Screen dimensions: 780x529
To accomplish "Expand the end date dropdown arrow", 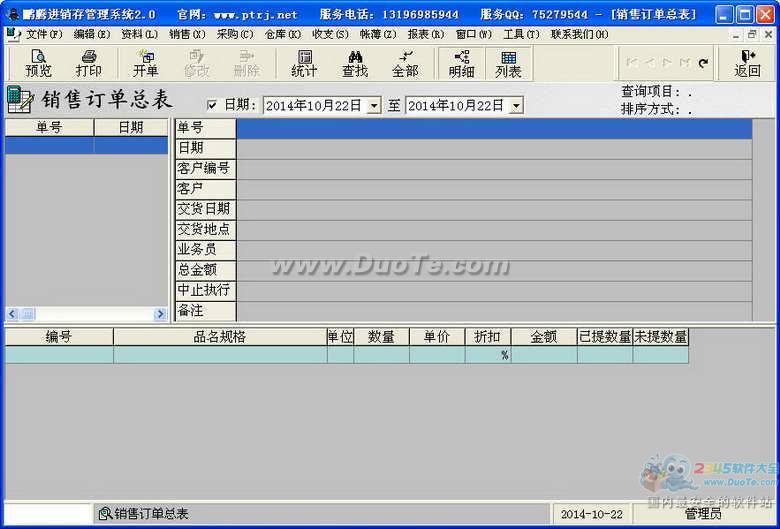I will (516, 106).
